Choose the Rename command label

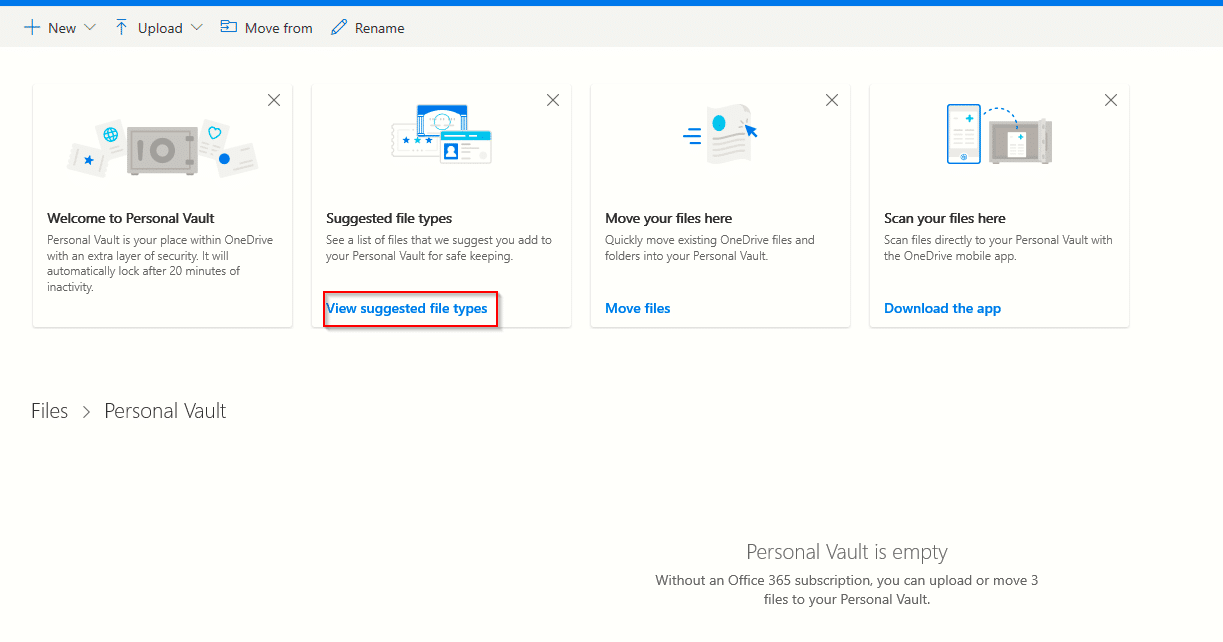pos(380,28)
